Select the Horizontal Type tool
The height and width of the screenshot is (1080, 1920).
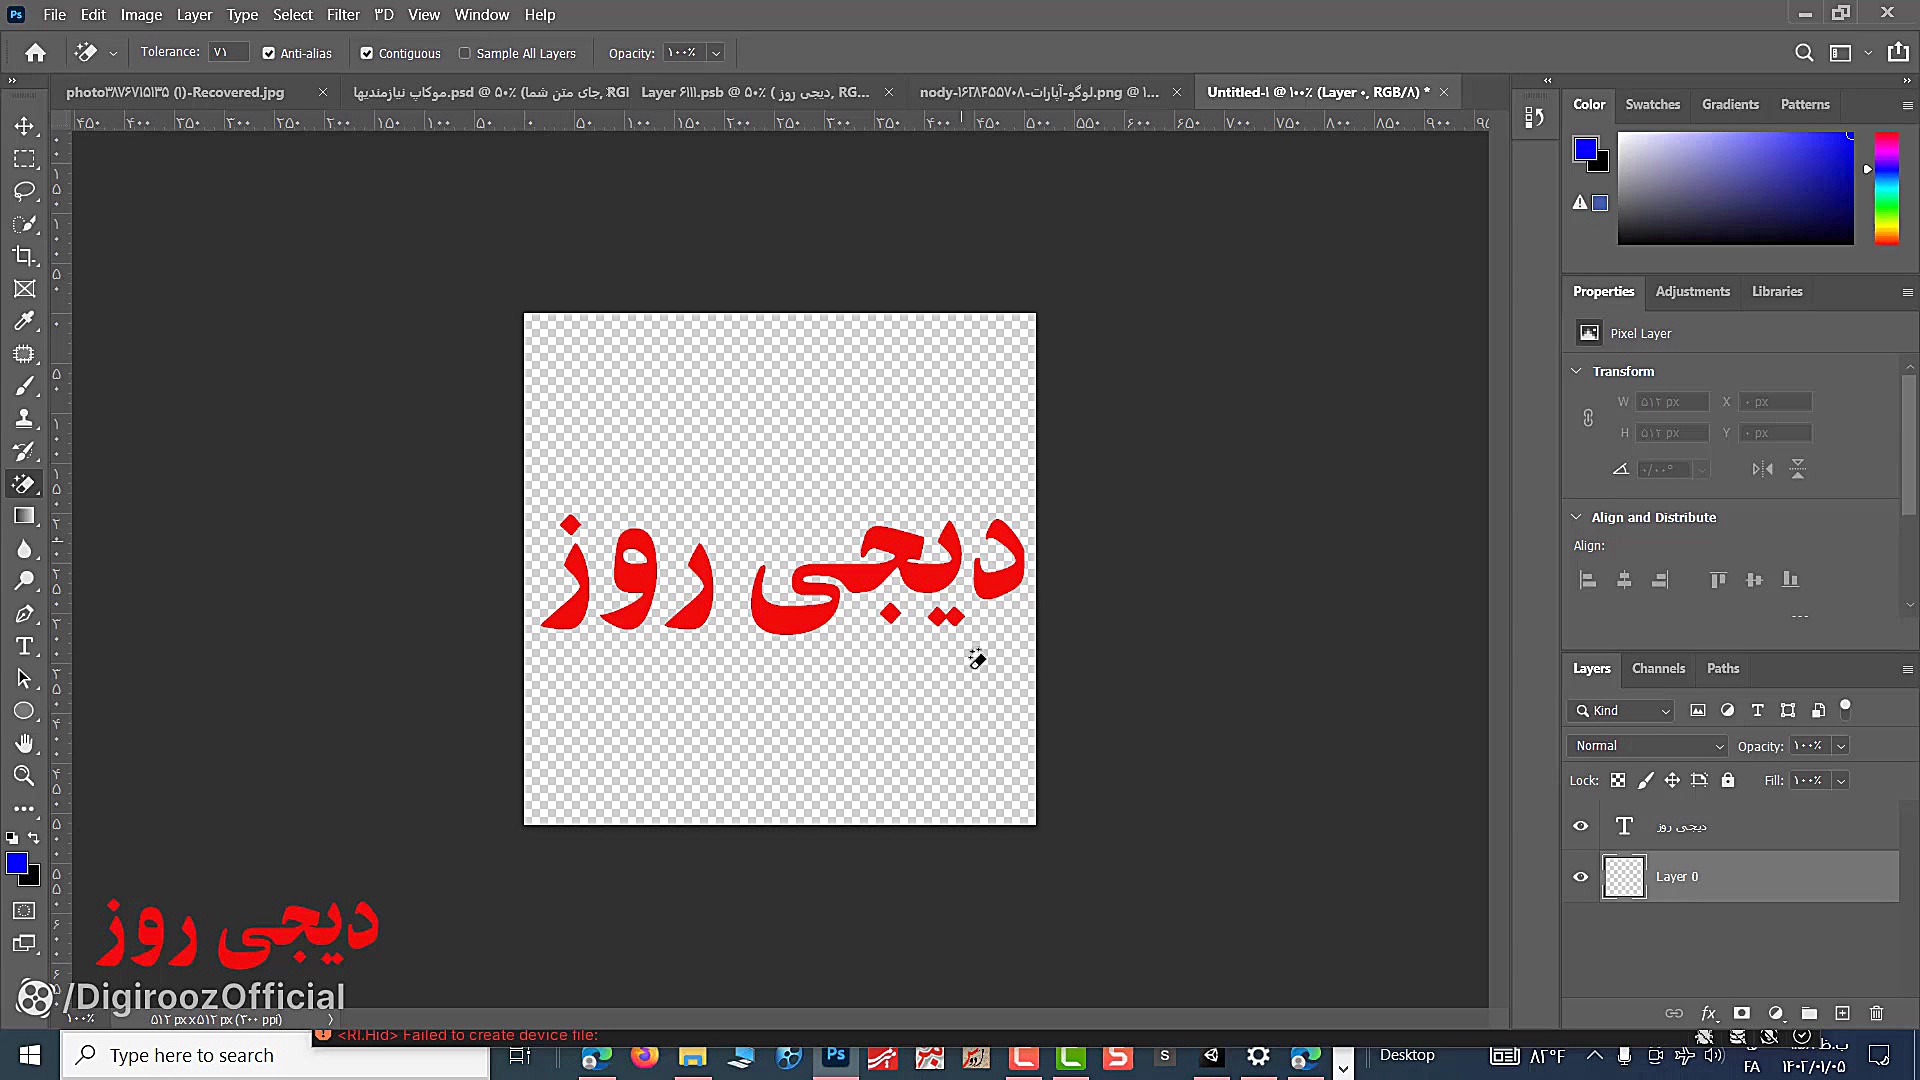pos(25,646)
